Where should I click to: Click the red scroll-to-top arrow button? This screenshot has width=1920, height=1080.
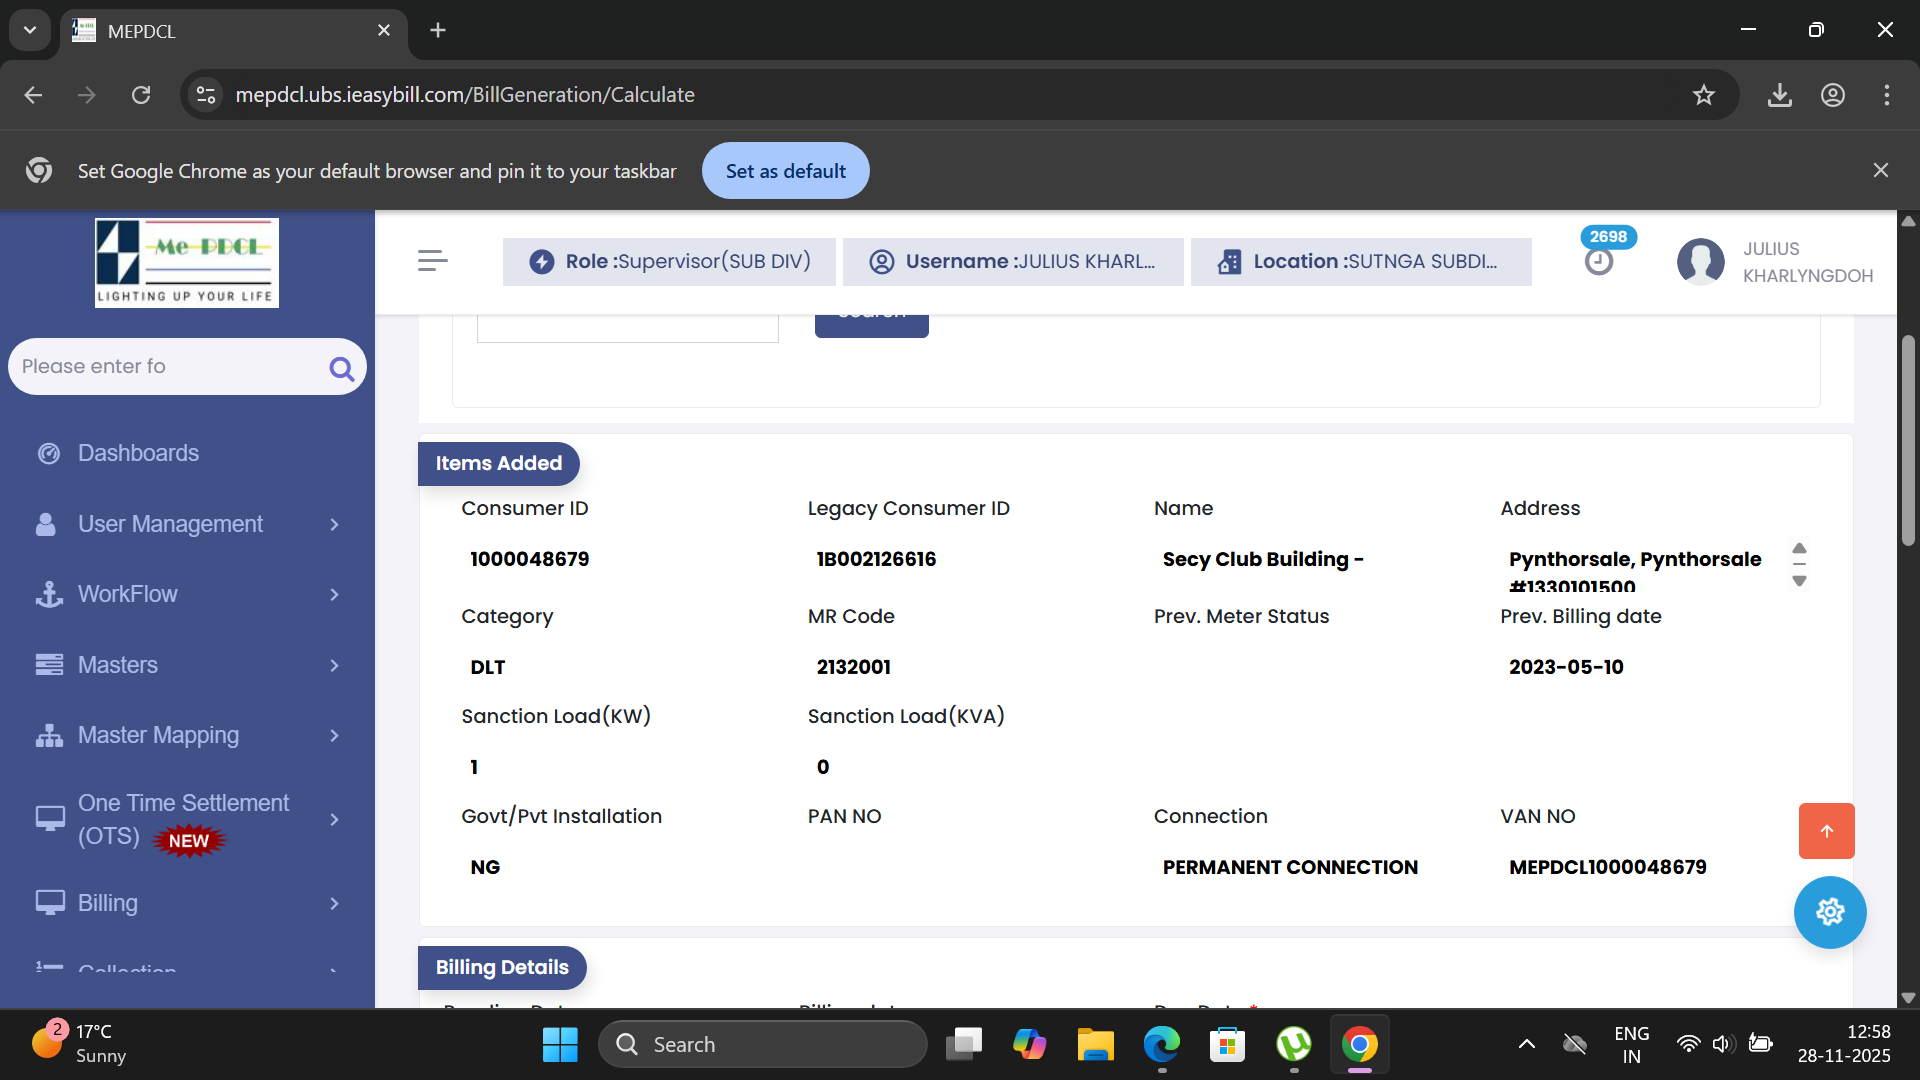coord(1826,831)
